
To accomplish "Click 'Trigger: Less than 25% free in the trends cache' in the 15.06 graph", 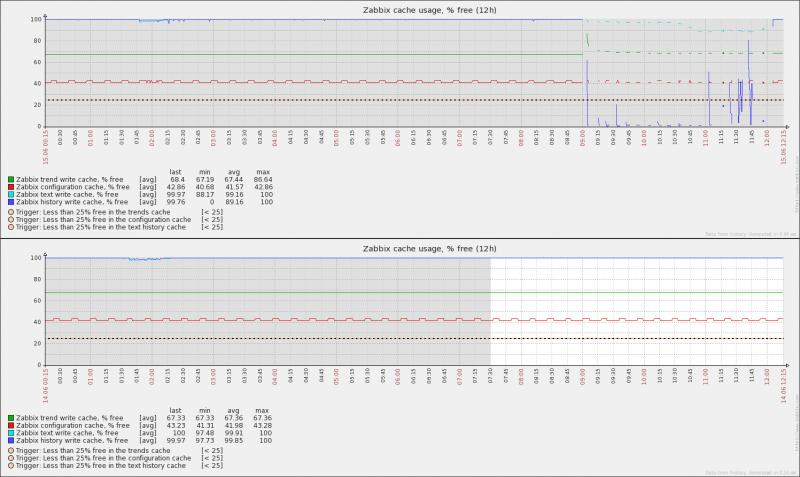I will coord(93,212).
